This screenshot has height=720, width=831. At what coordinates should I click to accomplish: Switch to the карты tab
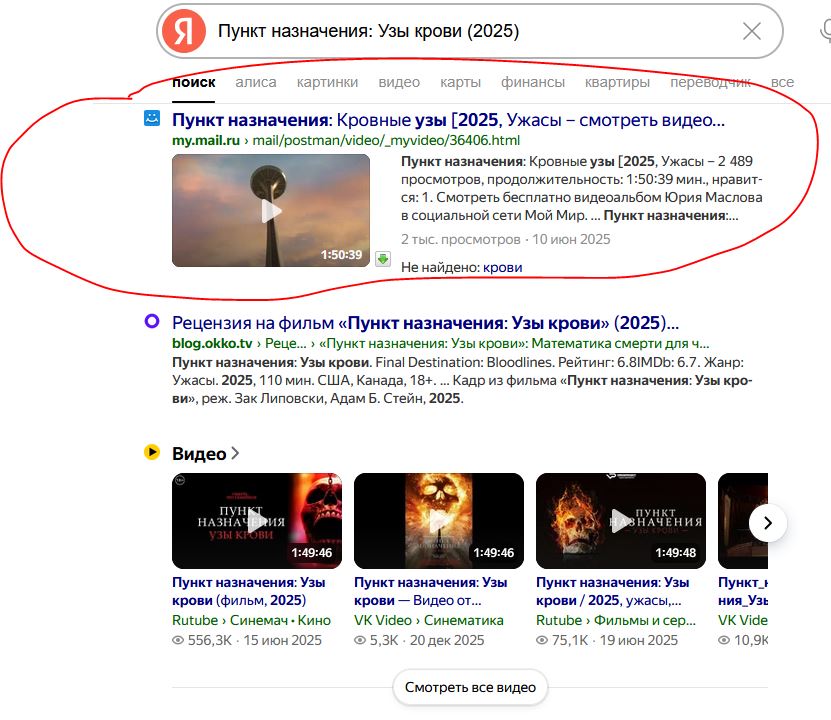(460, 82)
